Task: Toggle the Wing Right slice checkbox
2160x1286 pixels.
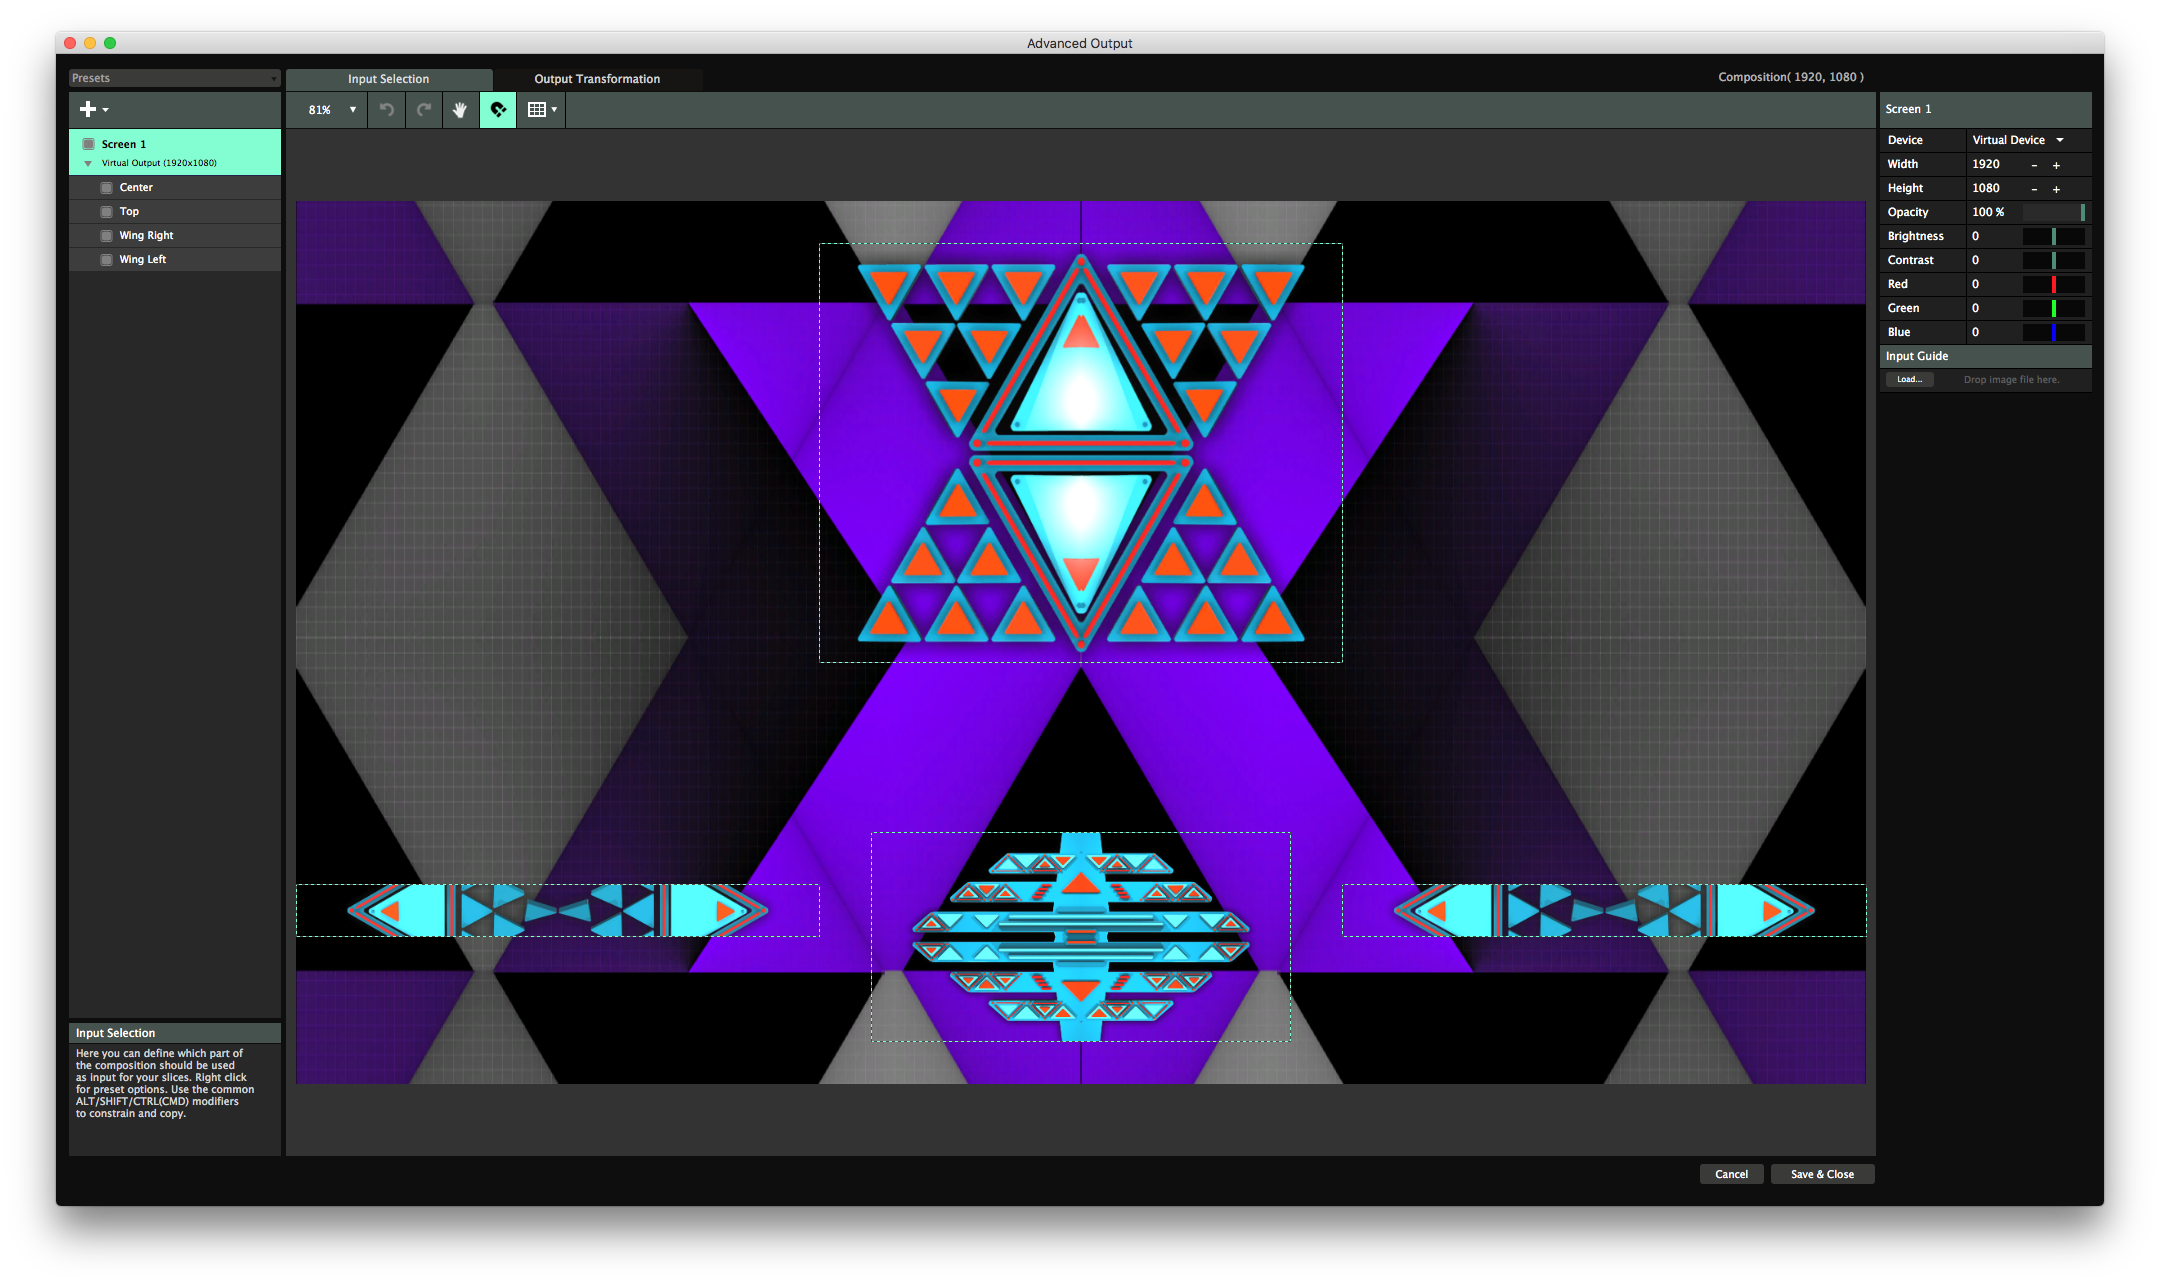Action: click(x=105, y=235)
